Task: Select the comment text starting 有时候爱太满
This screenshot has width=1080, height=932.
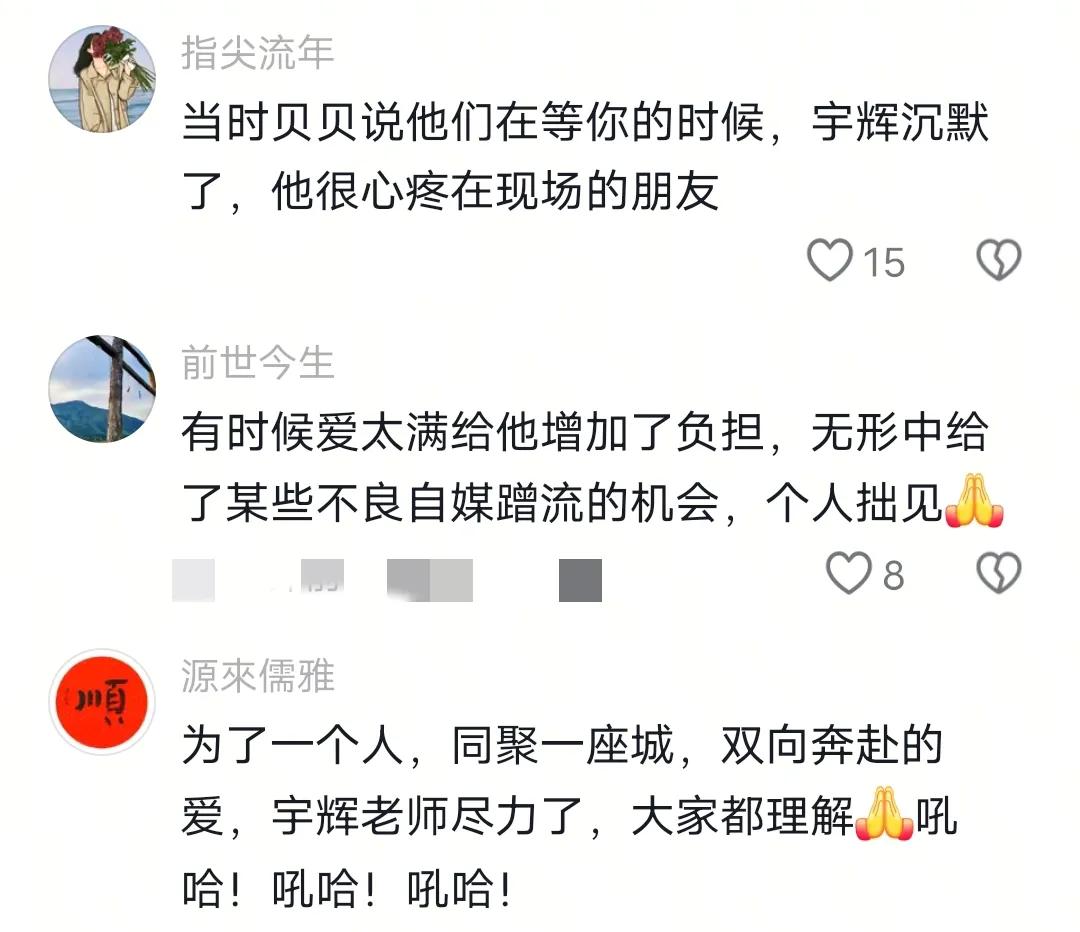Action: coord(592,468)
